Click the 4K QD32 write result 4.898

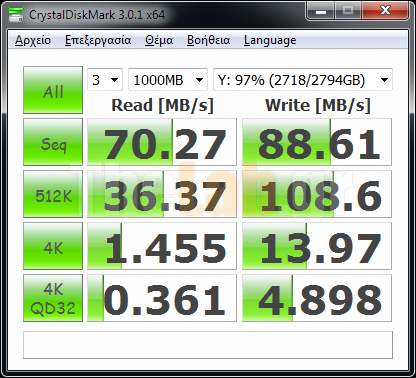[317, 298]
